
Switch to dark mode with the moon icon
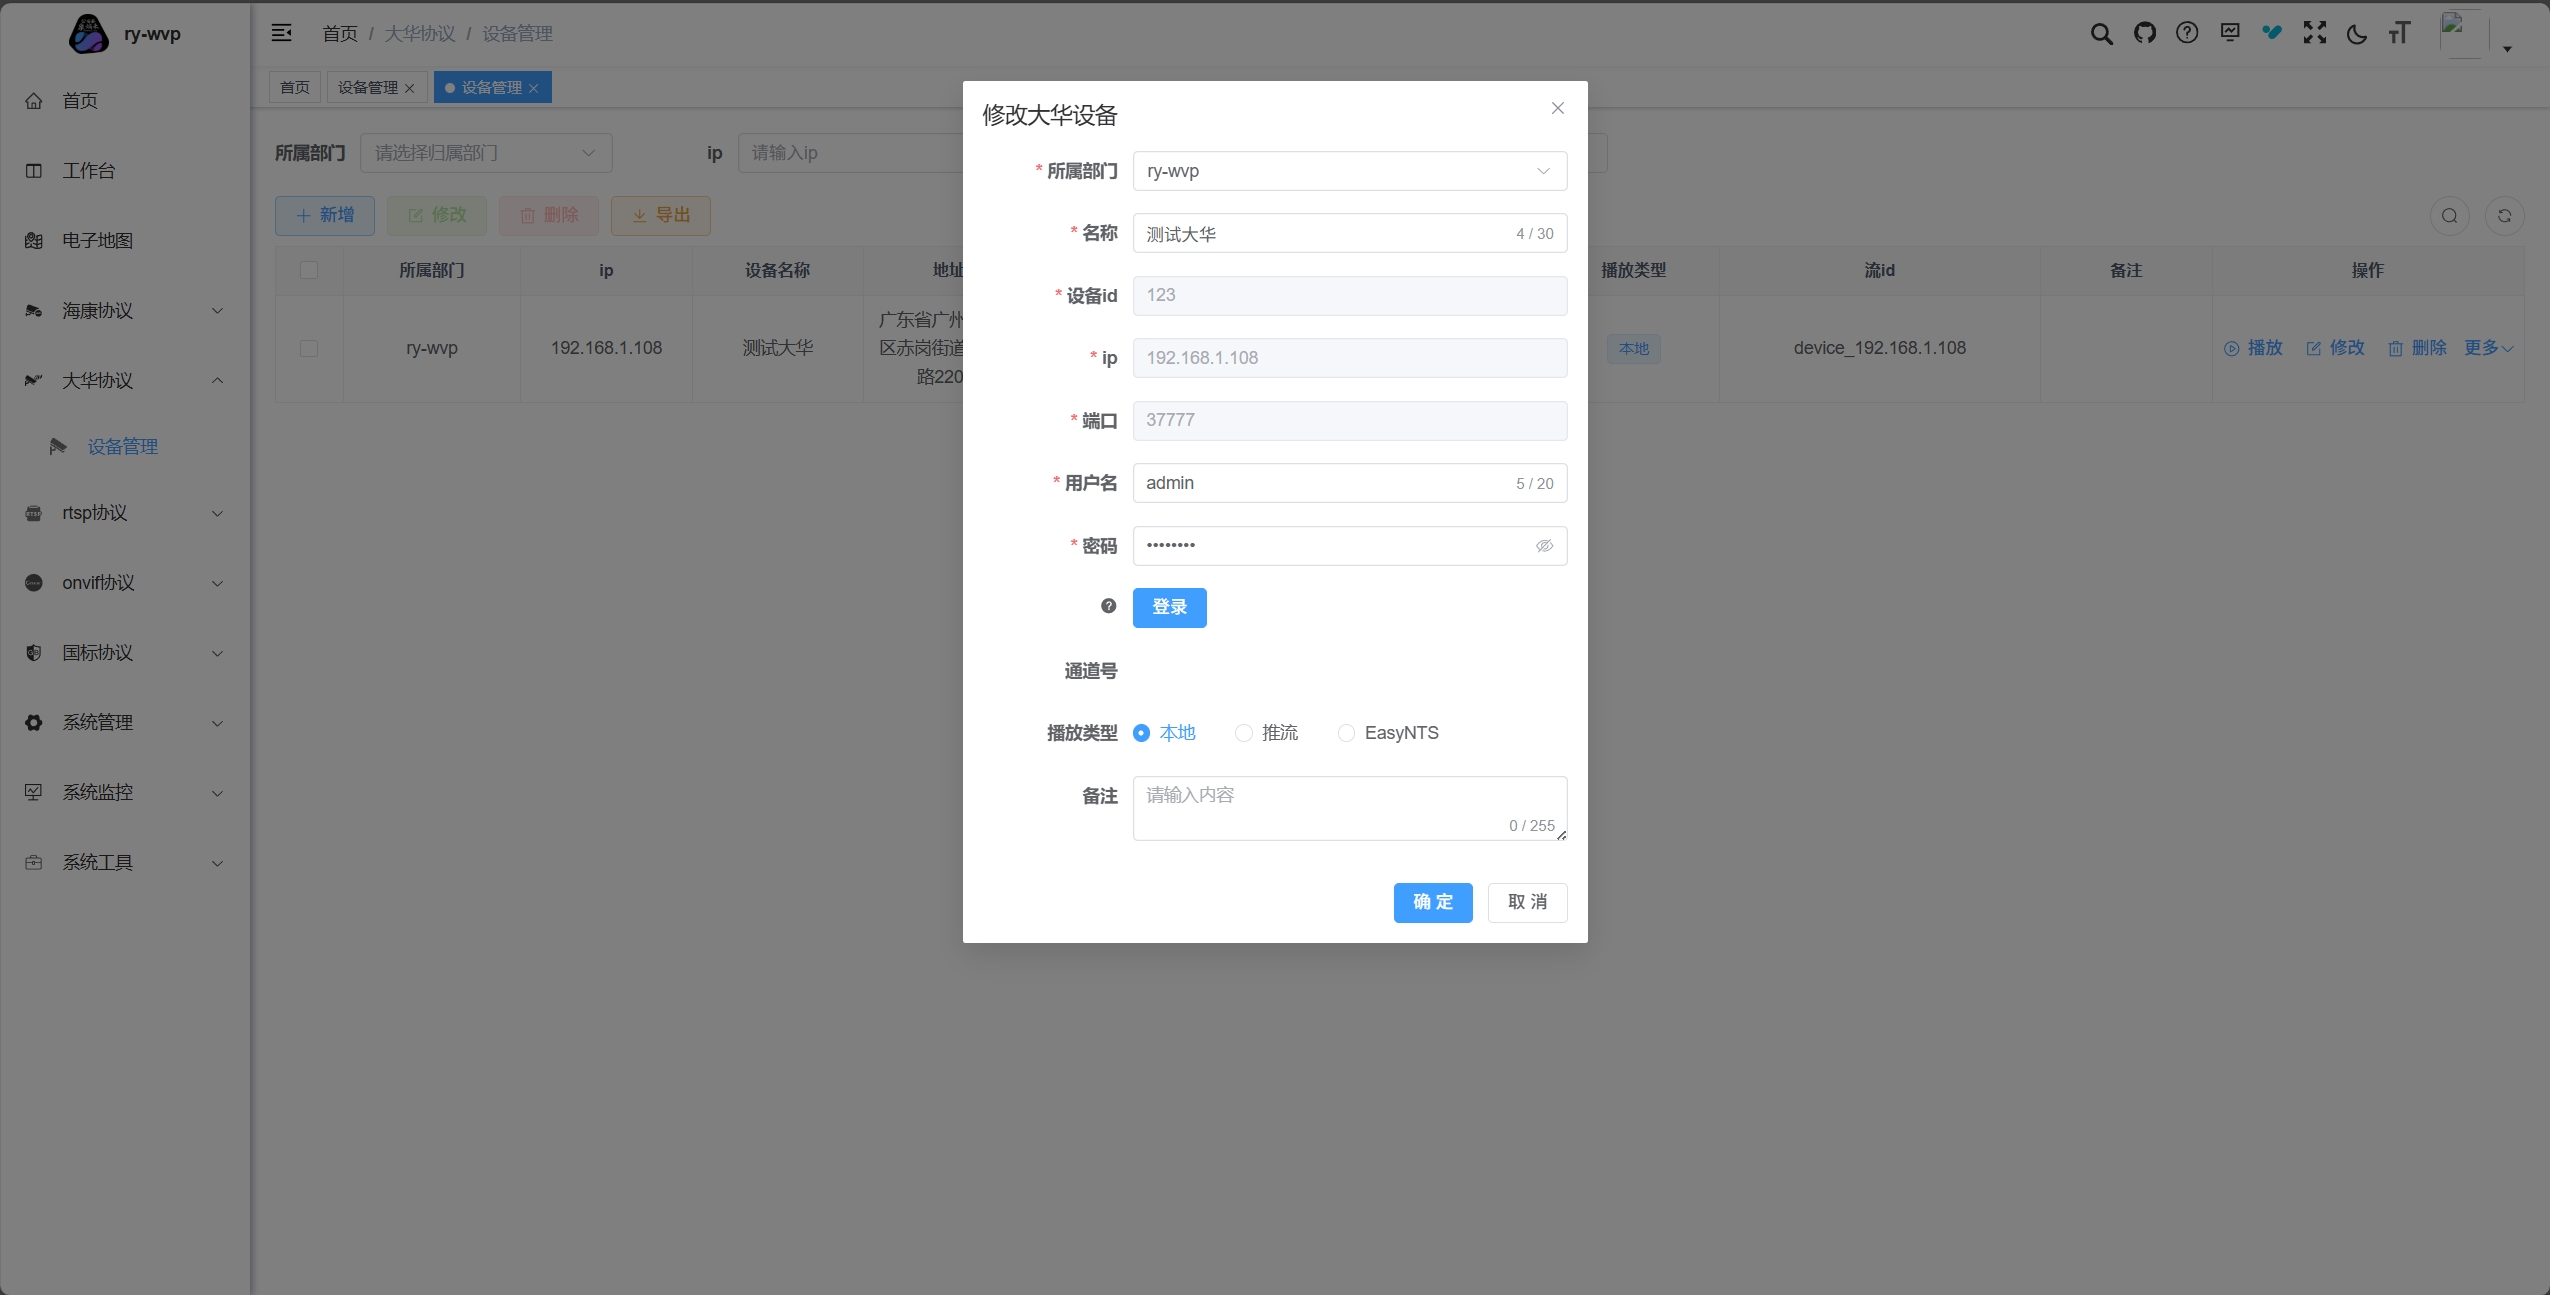click(x=2357, y=34)
